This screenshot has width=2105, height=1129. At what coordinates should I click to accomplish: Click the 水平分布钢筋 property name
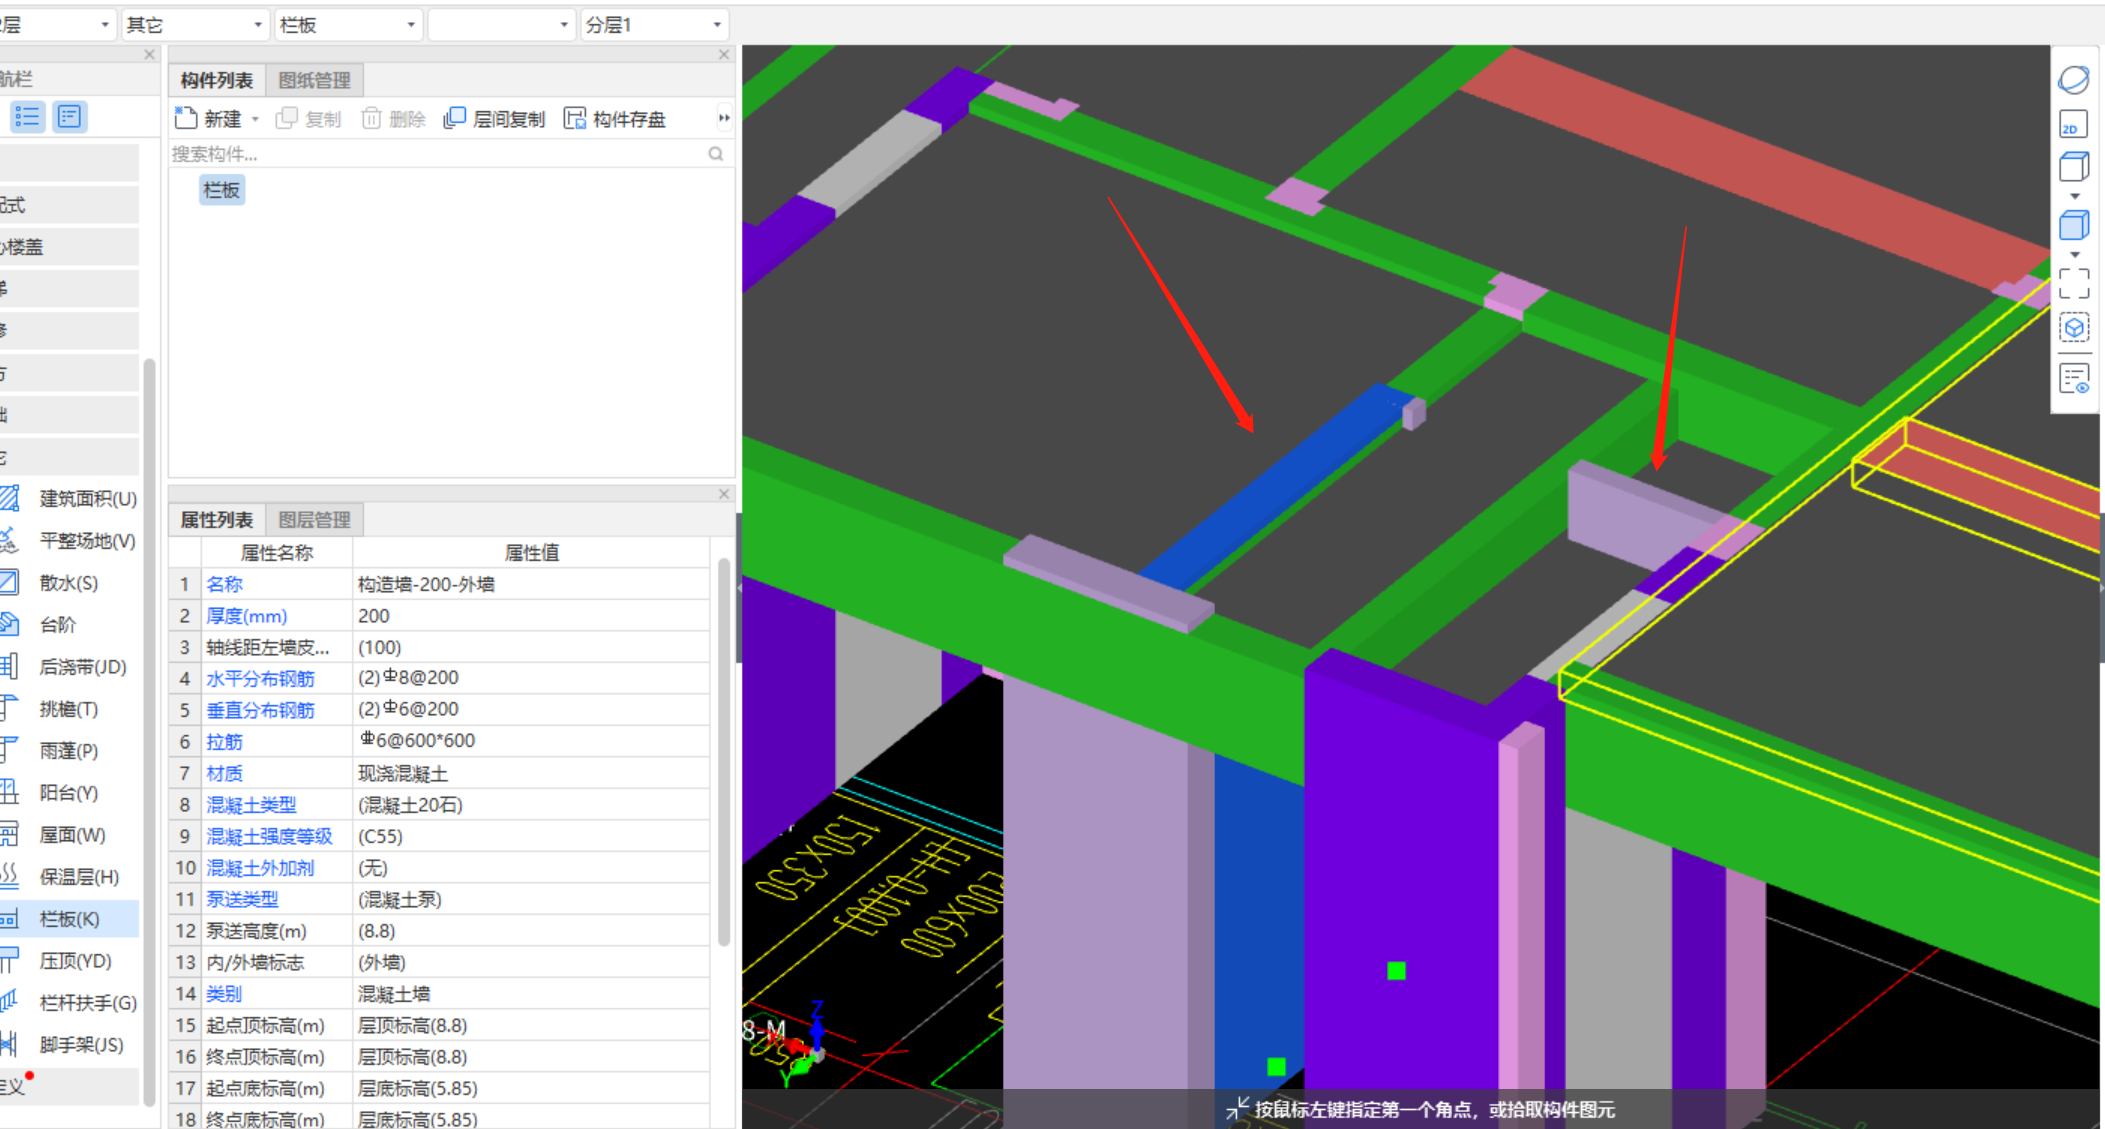[x=261, y=679]
